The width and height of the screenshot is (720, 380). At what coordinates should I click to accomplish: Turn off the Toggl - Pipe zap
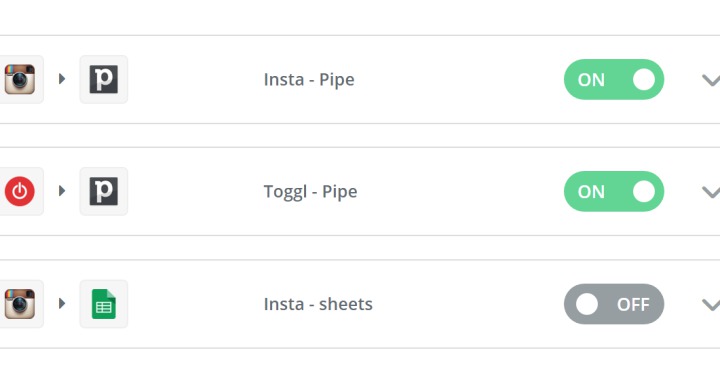pyautogui.click(x=614, y=191)
